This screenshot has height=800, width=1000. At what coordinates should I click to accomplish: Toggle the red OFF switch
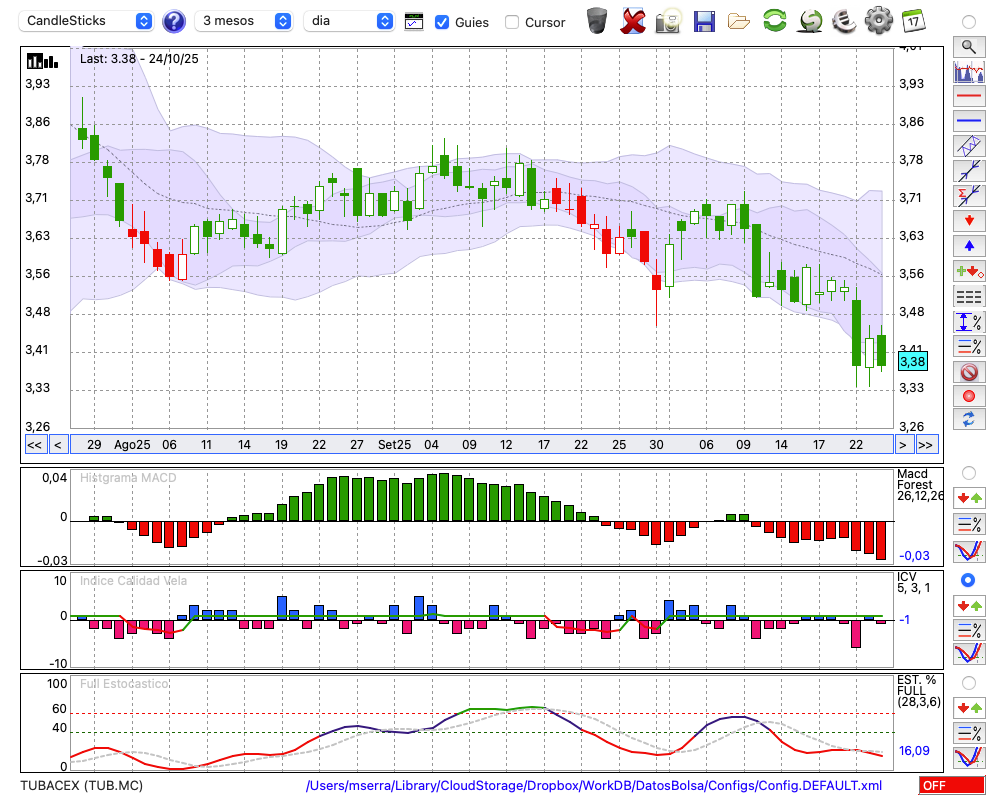[x=952, y=785]
